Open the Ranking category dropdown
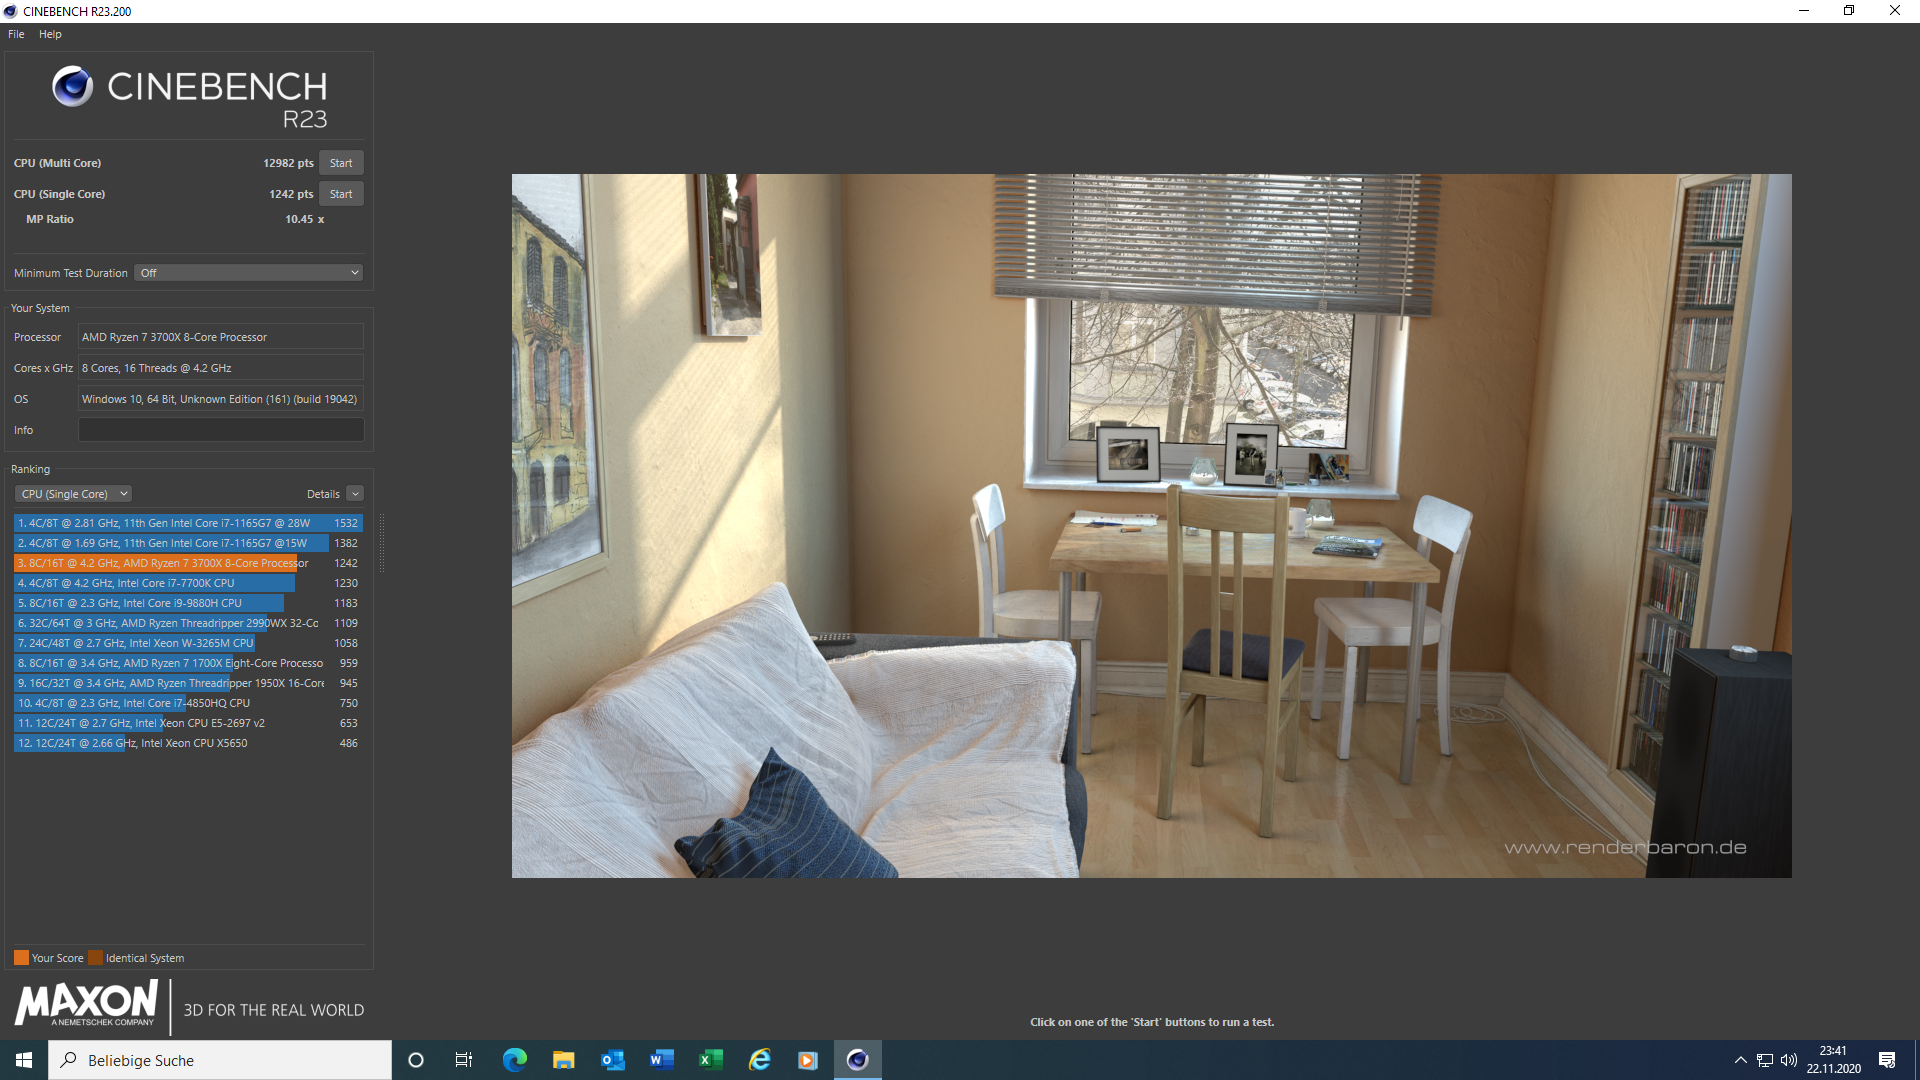1920x1080 pixels. [x=72, y=493]
